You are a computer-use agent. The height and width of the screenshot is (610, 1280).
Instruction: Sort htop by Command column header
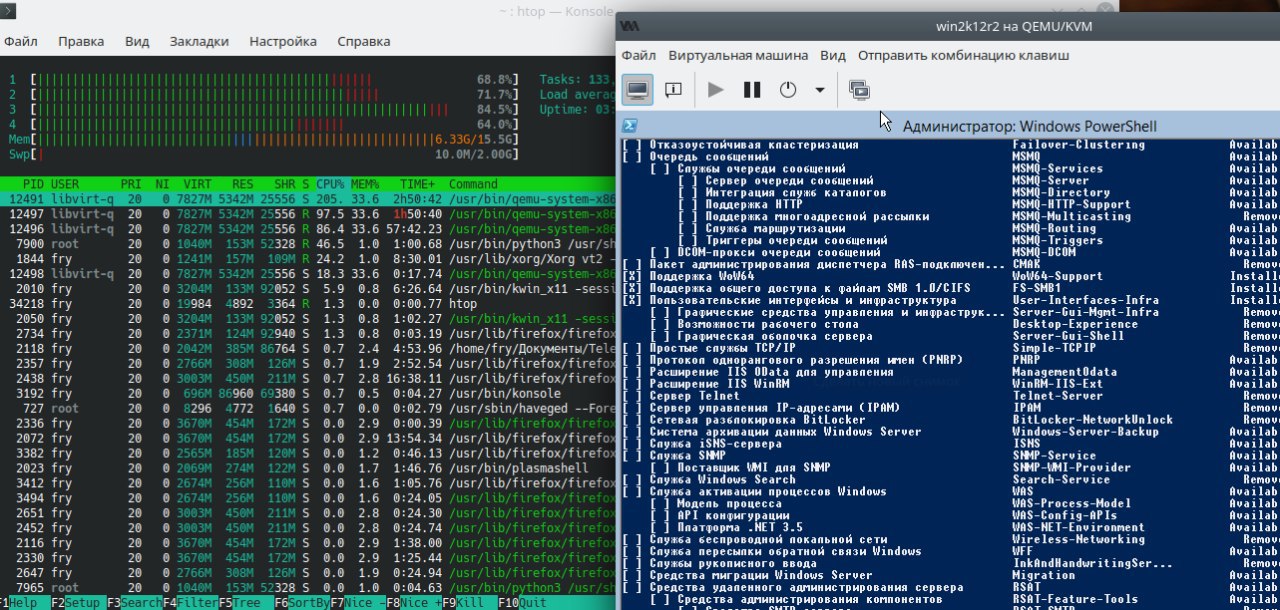pos(473,184)
